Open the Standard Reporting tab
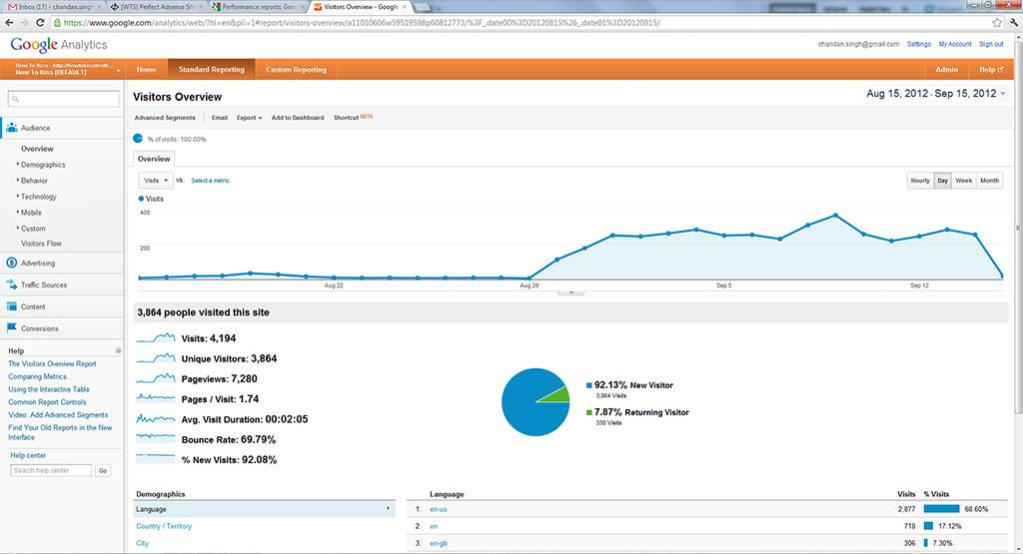This screenshot has height=554, width=1023. pos(211,69)
